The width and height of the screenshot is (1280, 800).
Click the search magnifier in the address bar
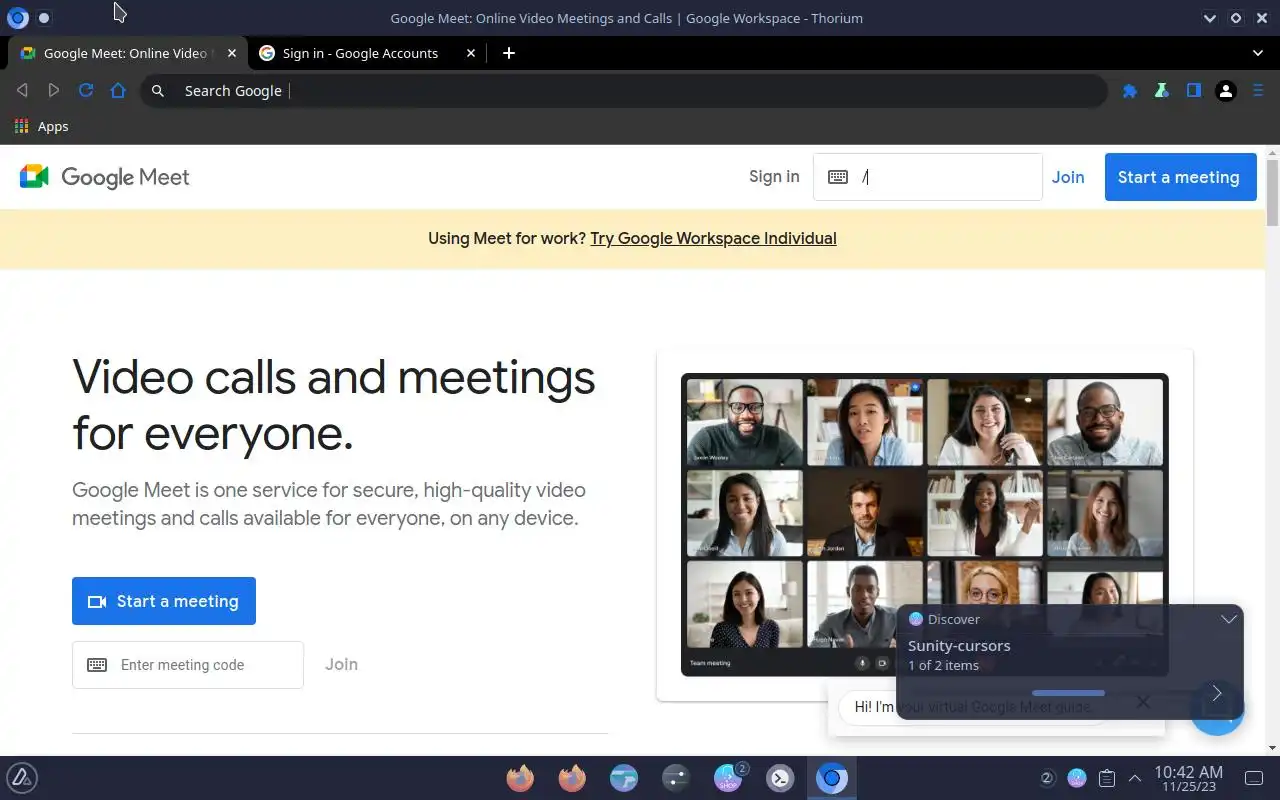pyautogui.click(x=158, y=91)
